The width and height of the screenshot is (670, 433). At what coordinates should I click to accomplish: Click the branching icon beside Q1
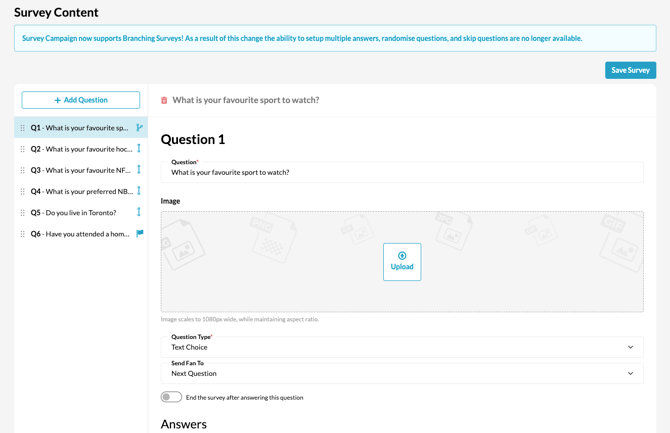[x=139, y=128]
